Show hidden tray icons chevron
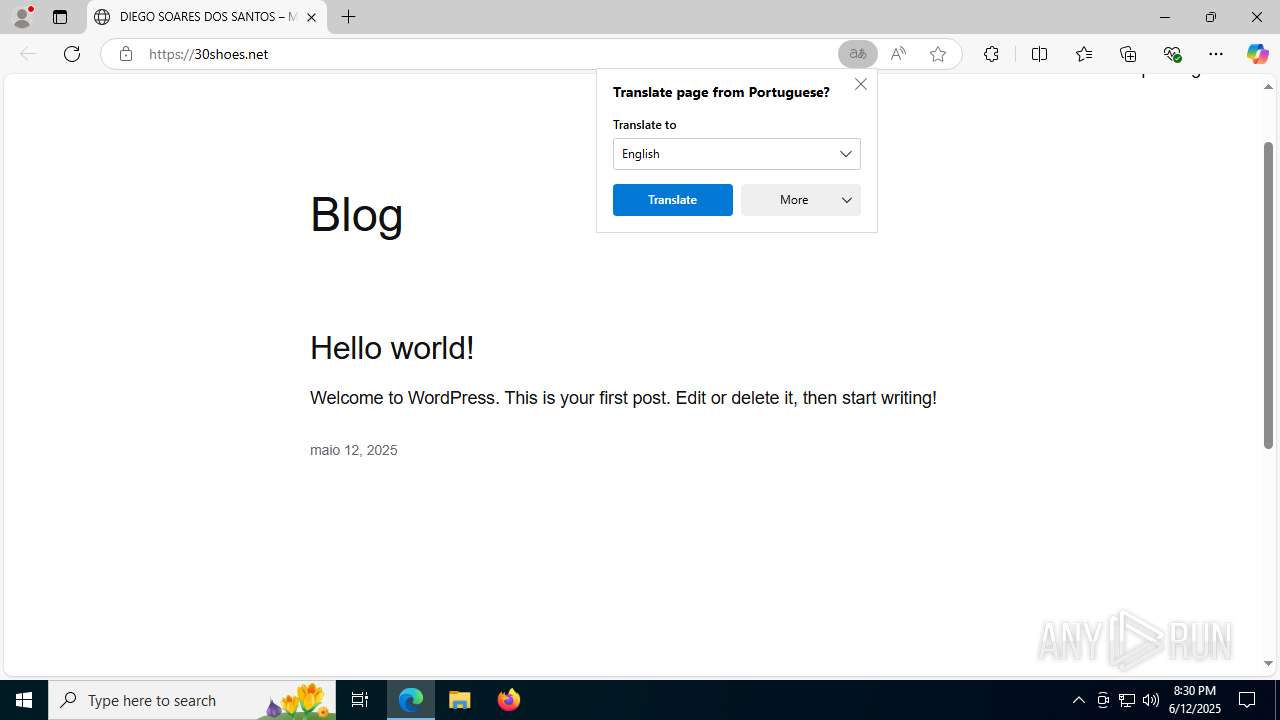The height and width of the screenshot is (720, 1280). pyautogui.click(x=1078, y=700)
